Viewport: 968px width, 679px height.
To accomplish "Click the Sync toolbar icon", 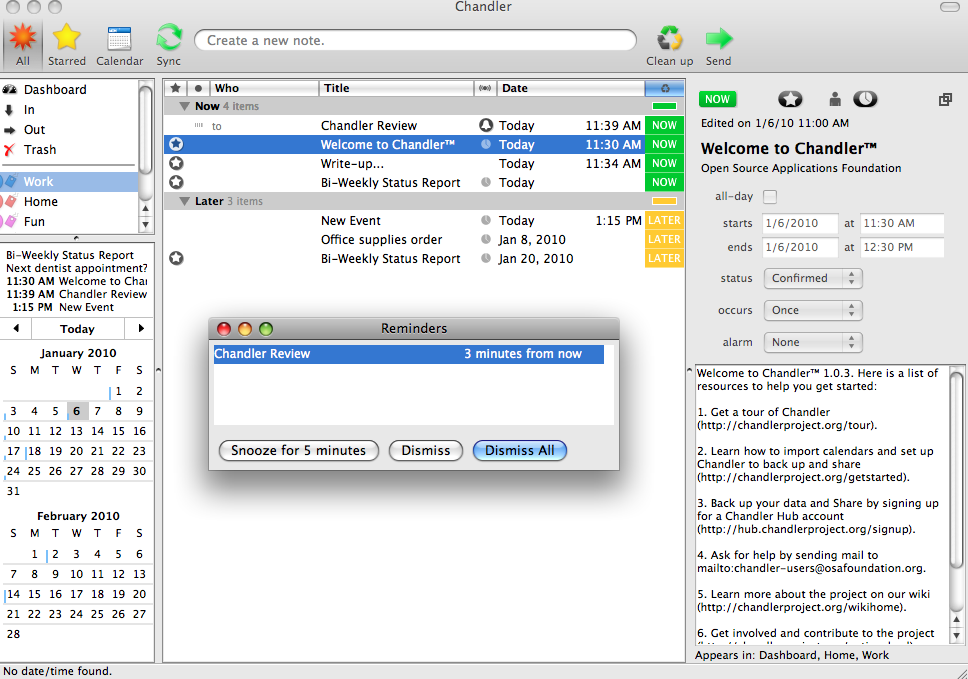I will tap(169, 44).
